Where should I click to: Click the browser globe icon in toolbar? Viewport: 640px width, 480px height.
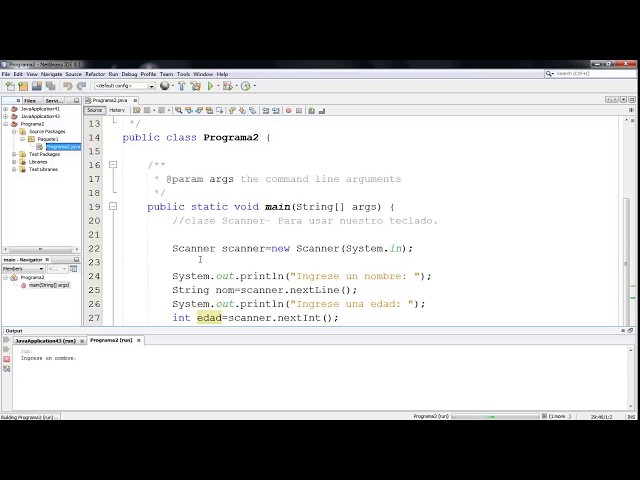(164, 86)
